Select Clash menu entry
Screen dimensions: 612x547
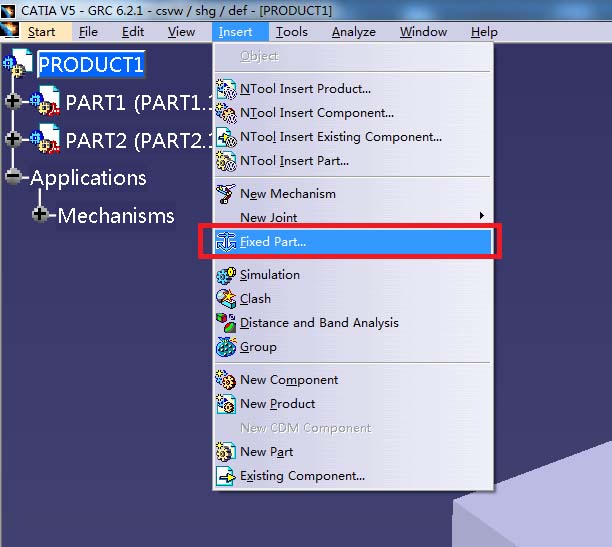[353, 299]
